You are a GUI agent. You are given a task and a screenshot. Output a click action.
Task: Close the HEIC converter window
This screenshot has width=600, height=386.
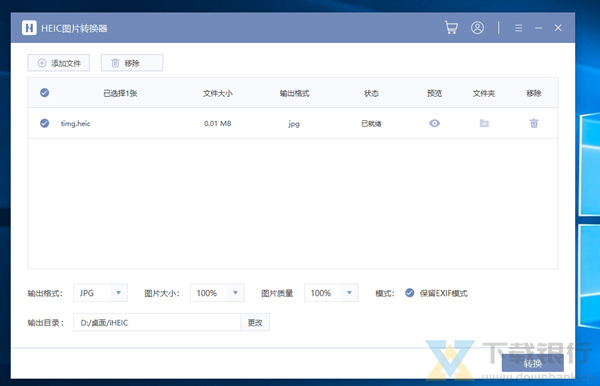click(x=558, y=28)
